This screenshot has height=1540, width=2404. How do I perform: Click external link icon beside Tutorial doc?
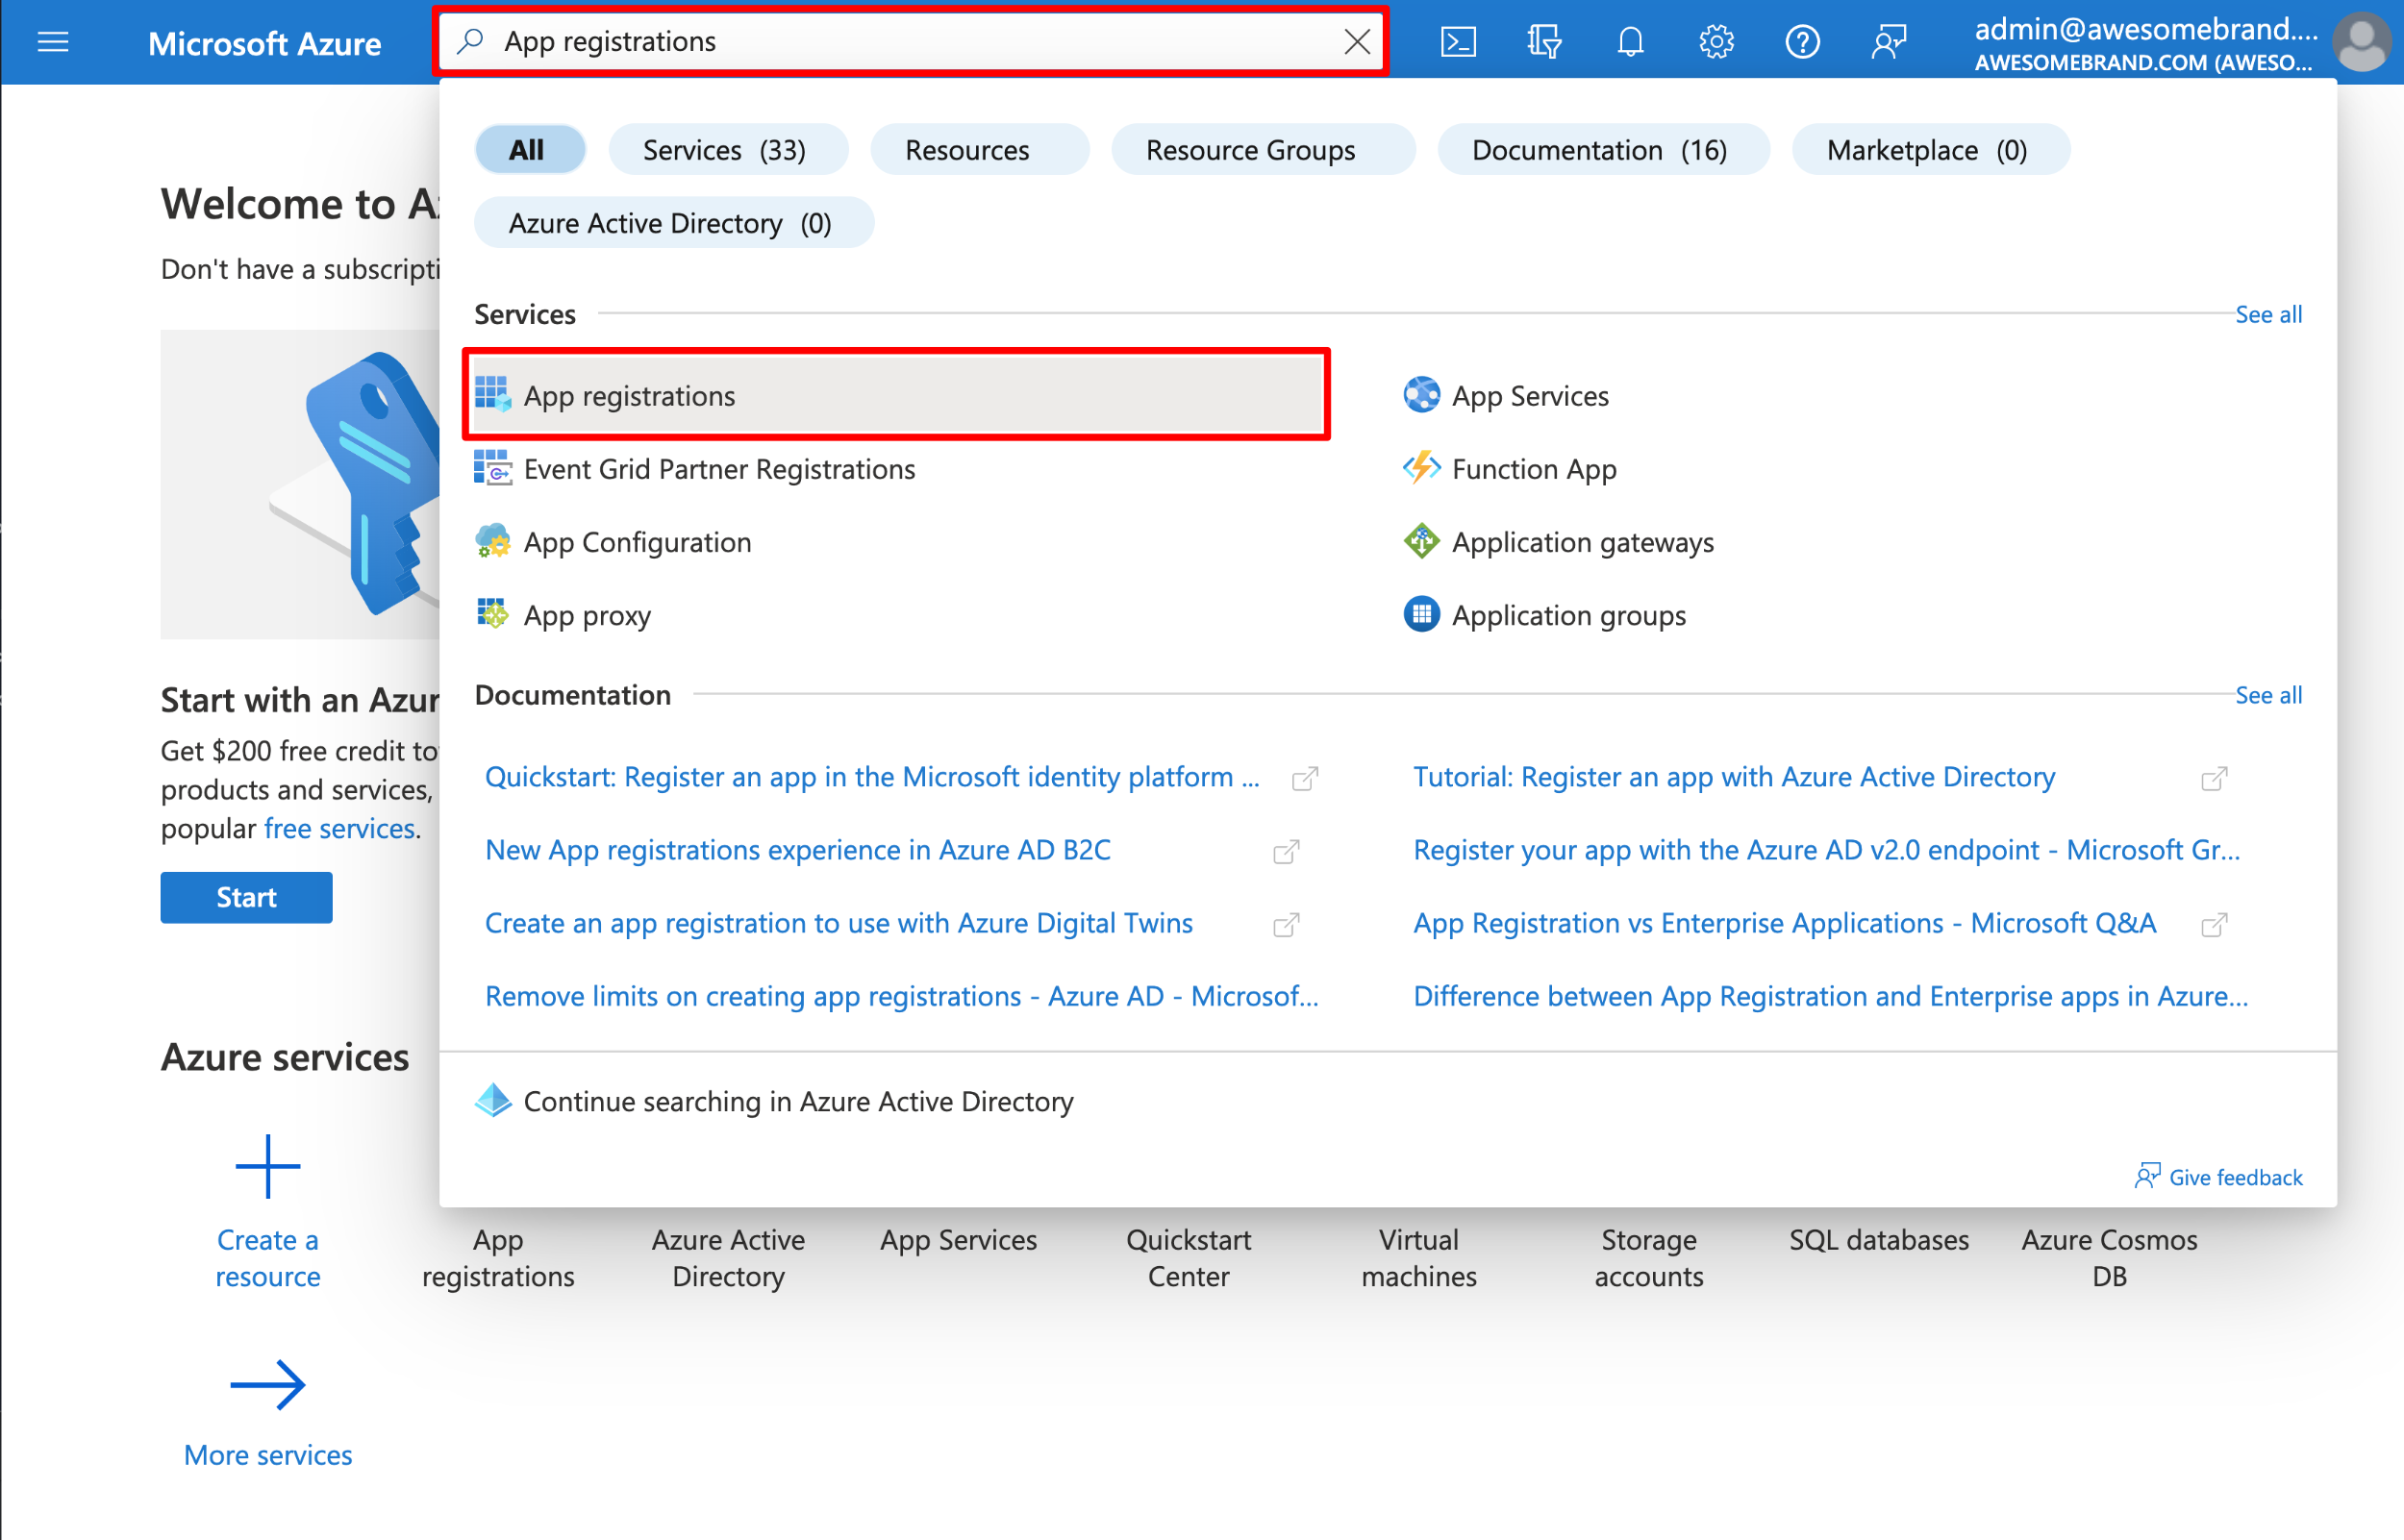[2214, 778]
